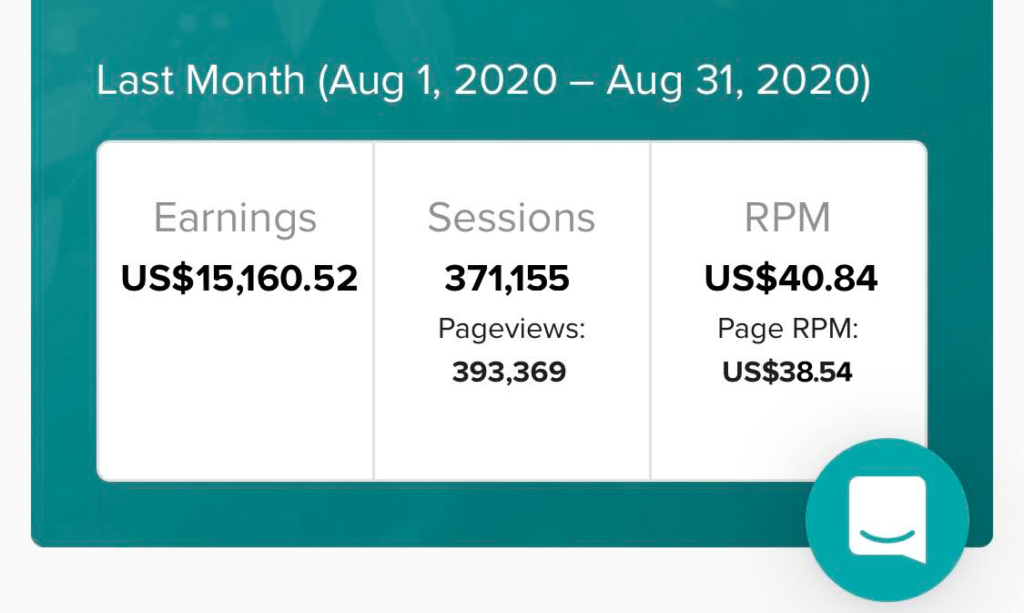1024x613 pixels.
Task: Click the Last Month date range heading
Action: 483,81
